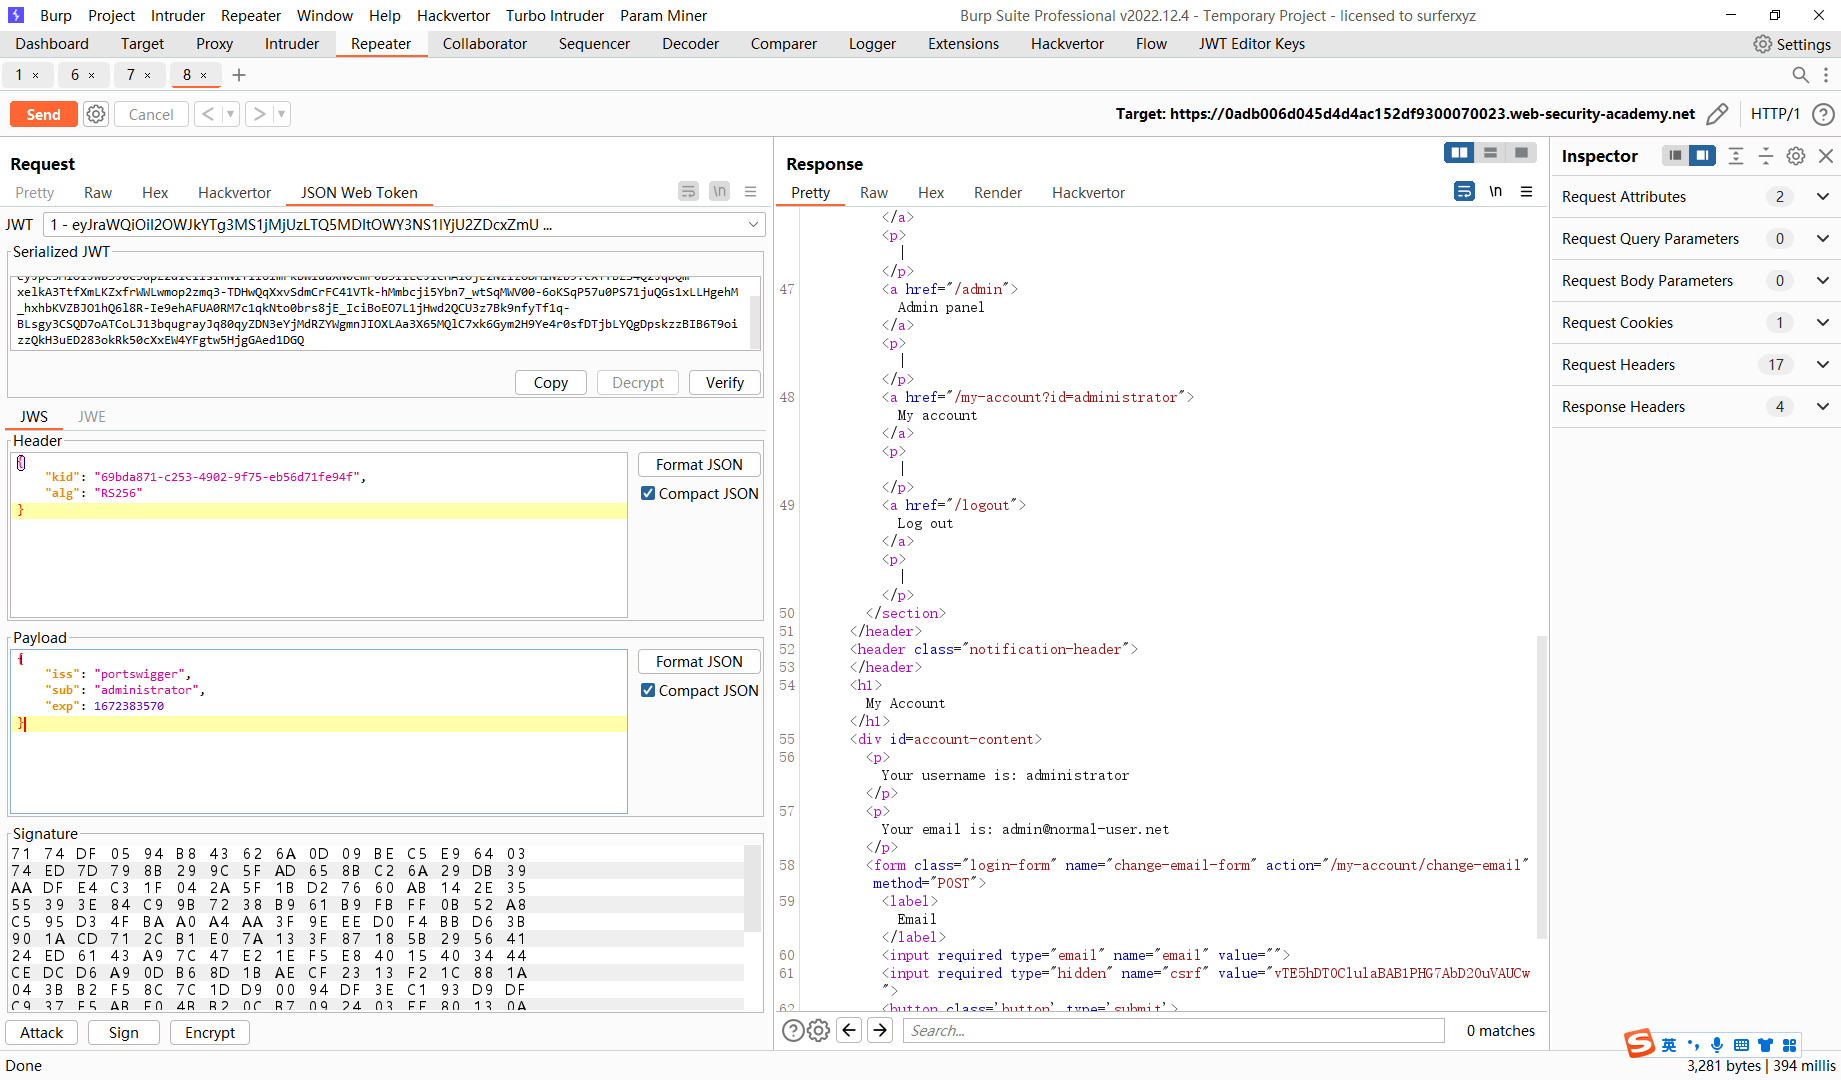Close Repeater tab 8
The height and width of the screenshot is (1080, 1841).
204,75
